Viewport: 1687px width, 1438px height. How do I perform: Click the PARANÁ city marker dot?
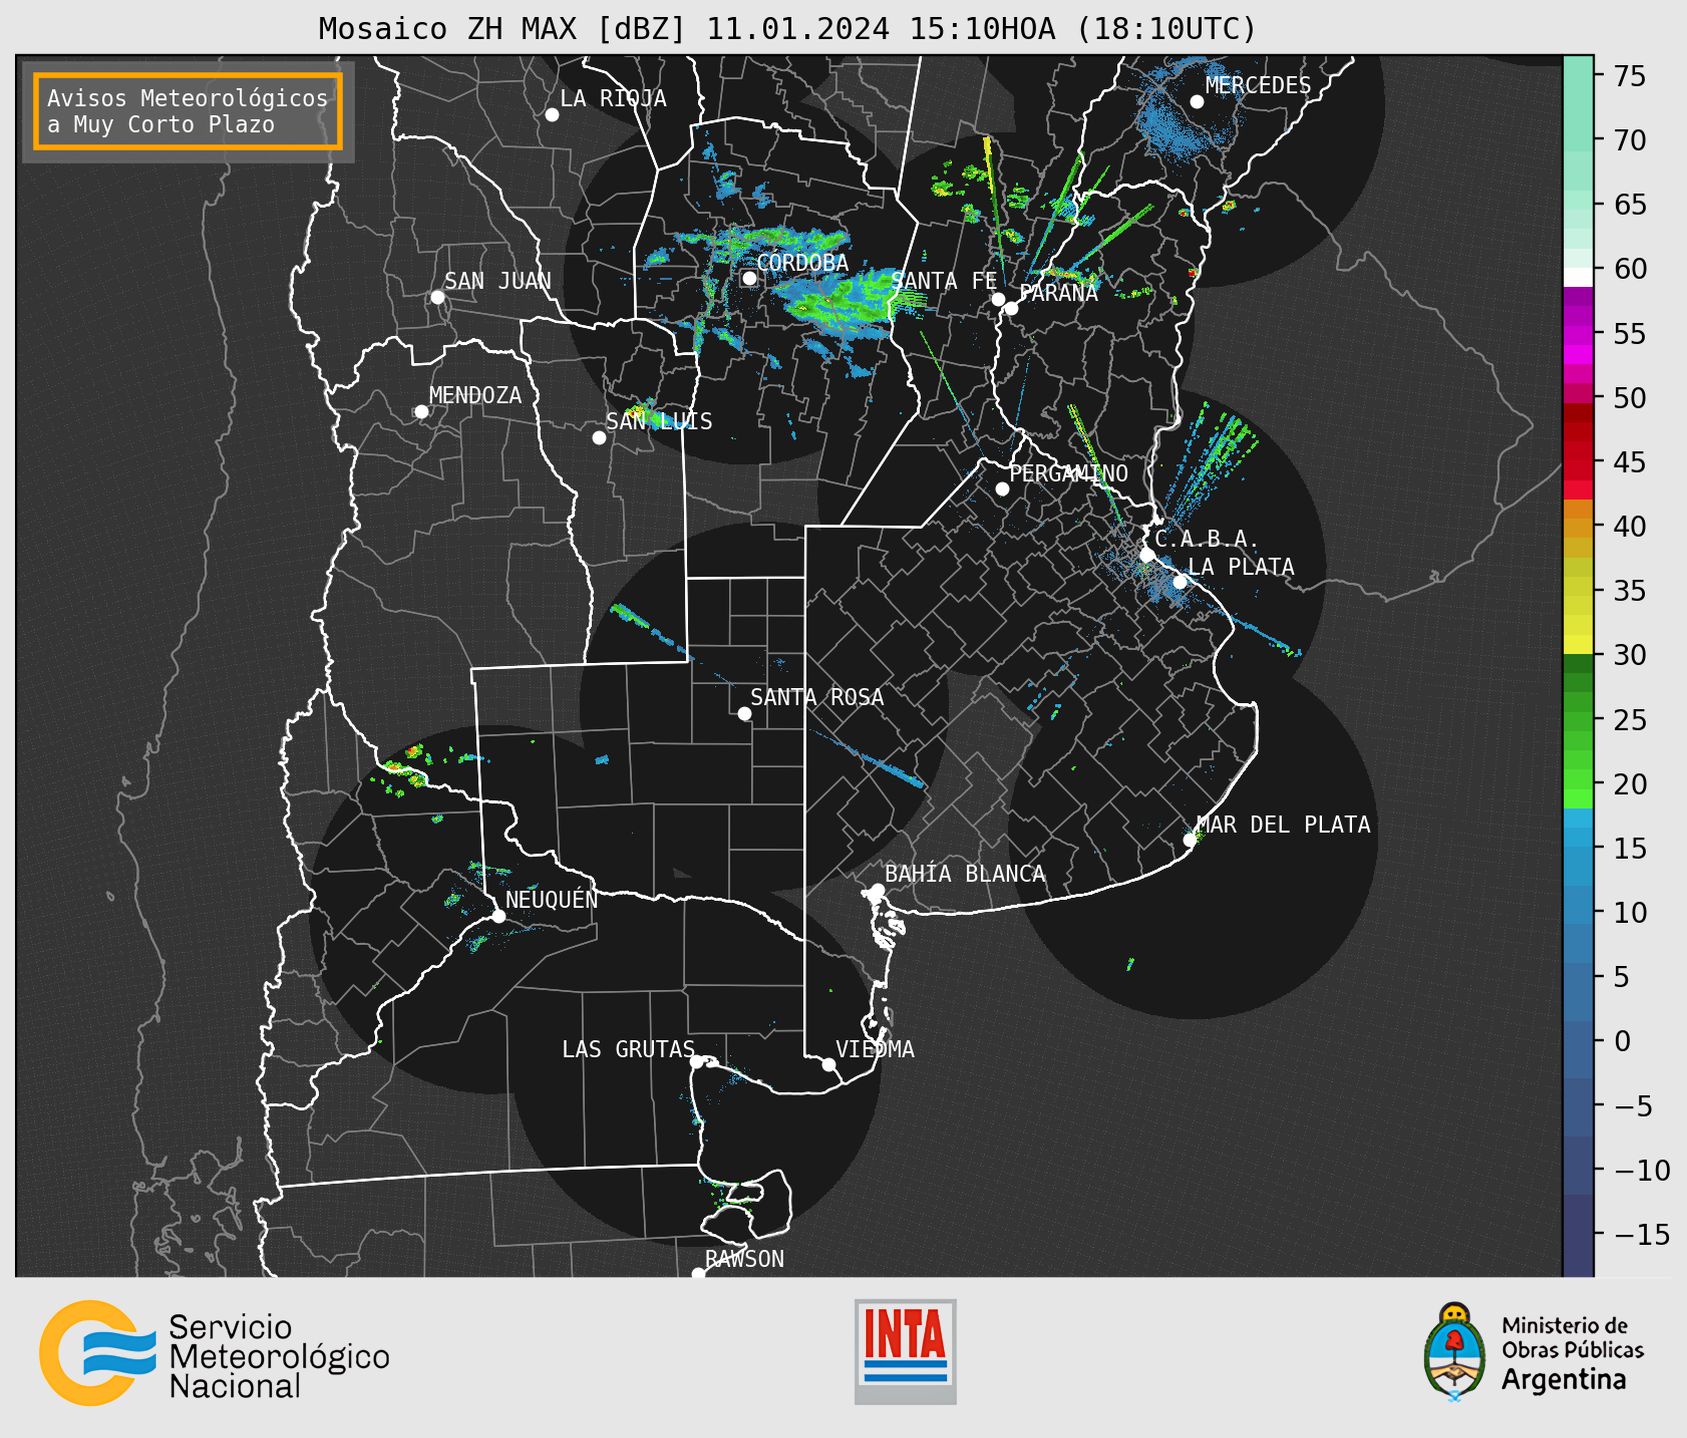point(1011,308)
